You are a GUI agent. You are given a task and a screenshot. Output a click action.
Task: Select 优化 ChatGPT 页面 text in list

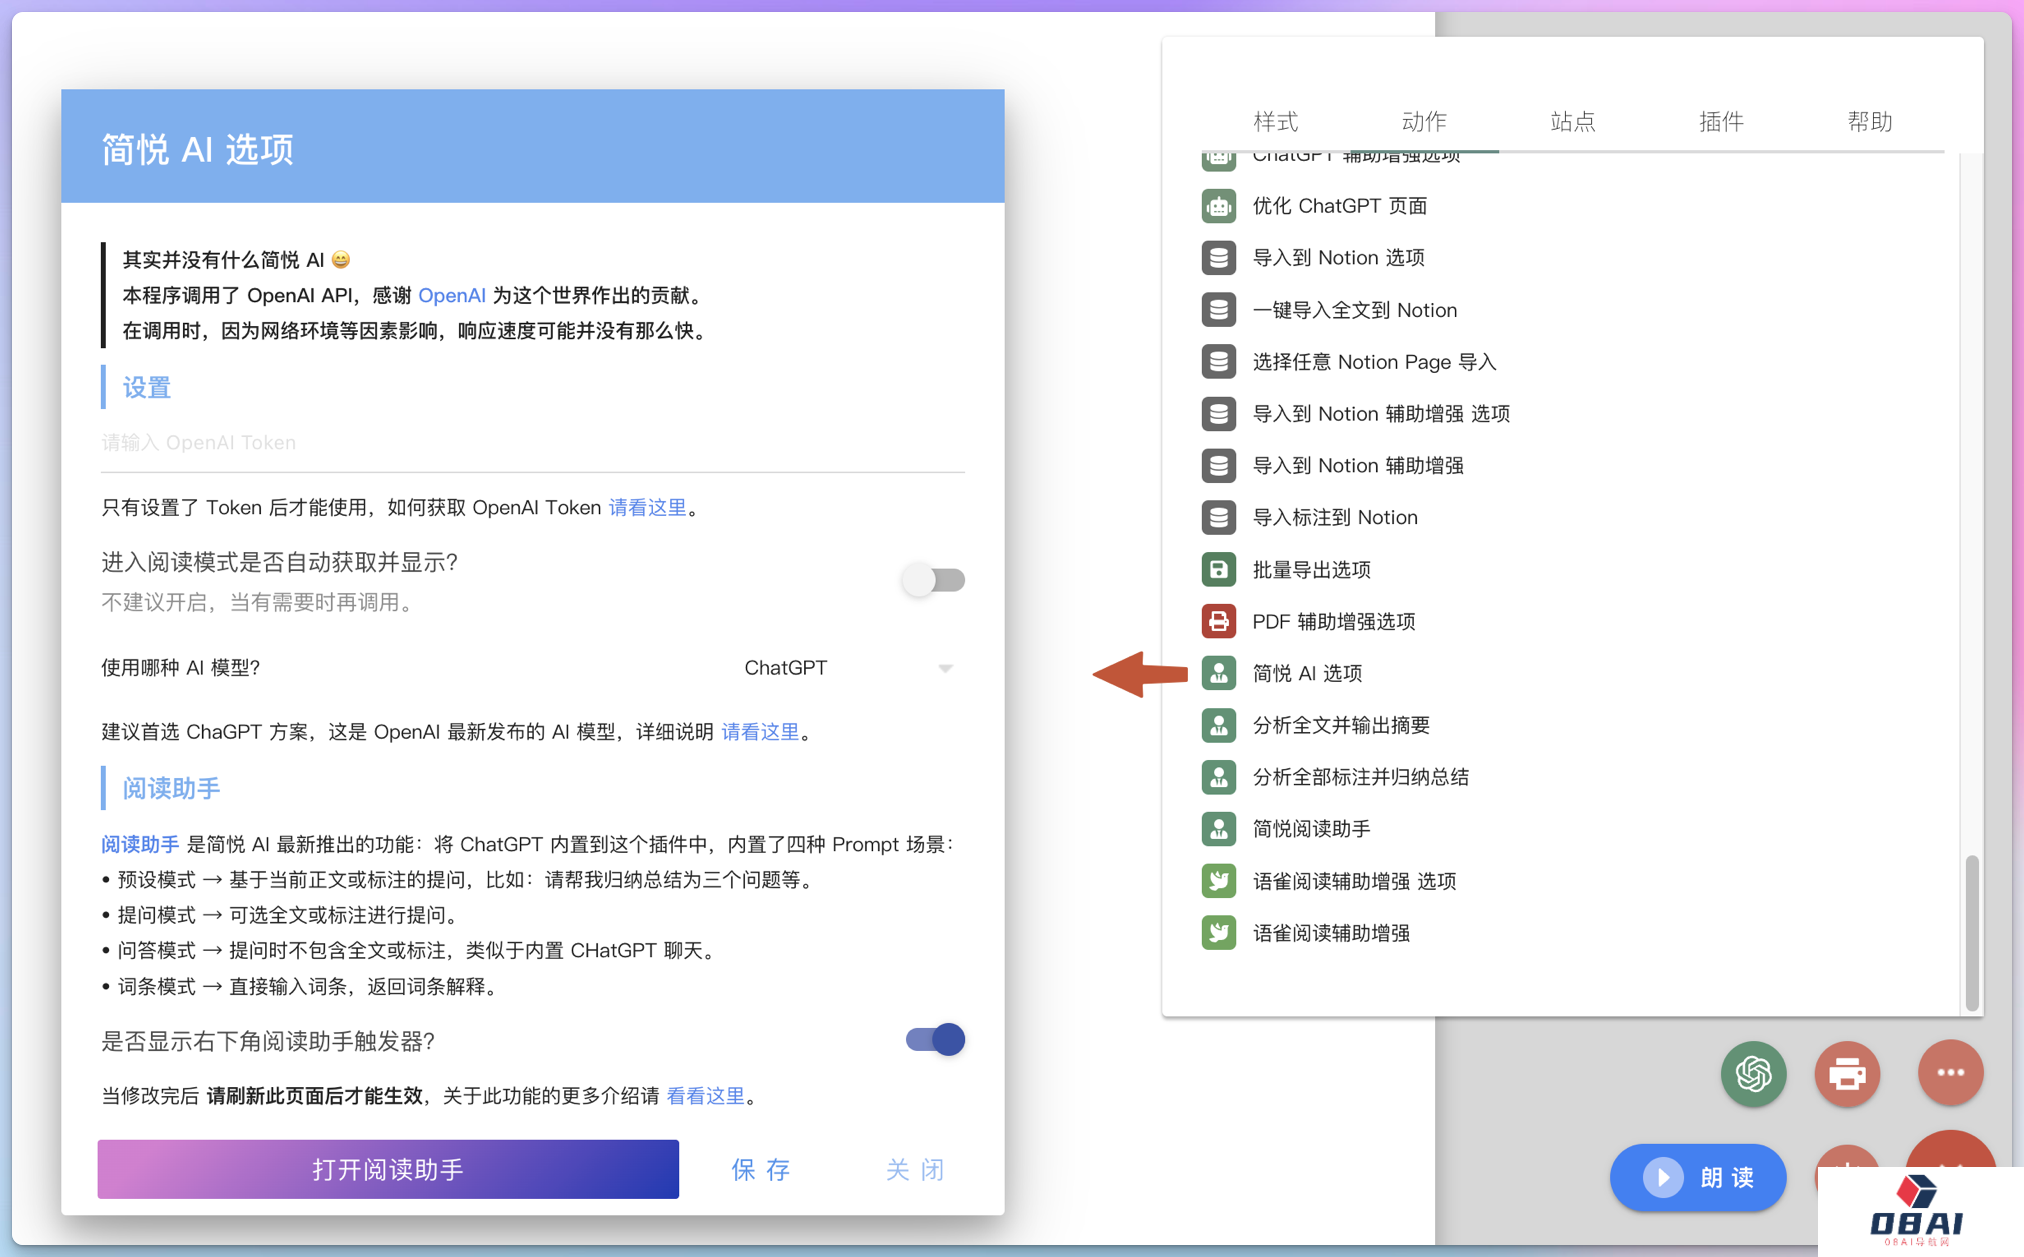click(1340, 206)
